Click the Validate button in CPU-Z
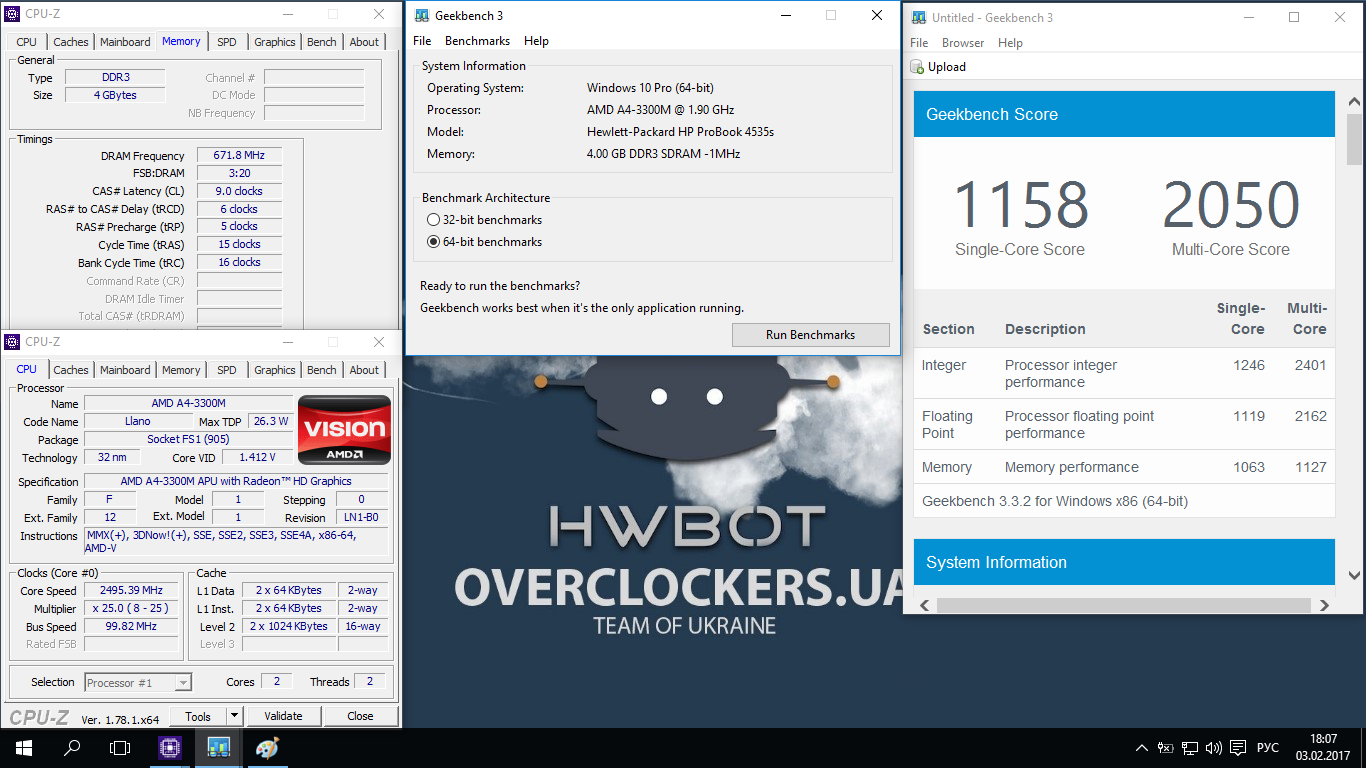This screenshot has width=1366, height=768. coord(283,716)
